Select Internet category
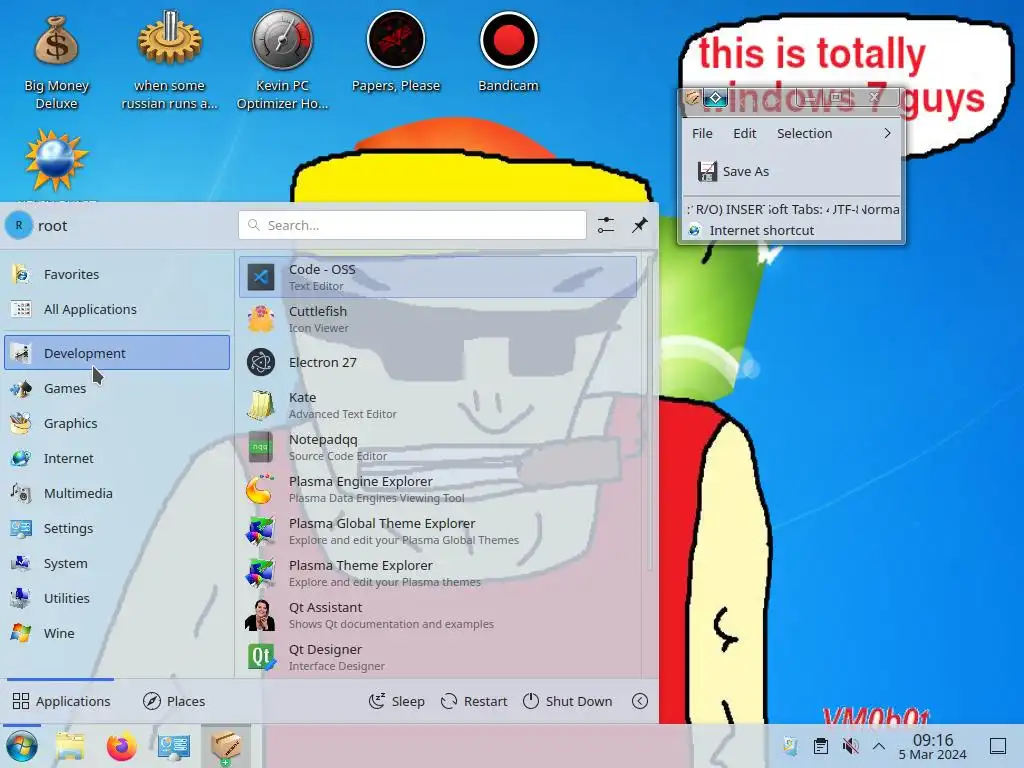Image resolution: width=1024 pixels, height=768 pixels. [117, 458]
